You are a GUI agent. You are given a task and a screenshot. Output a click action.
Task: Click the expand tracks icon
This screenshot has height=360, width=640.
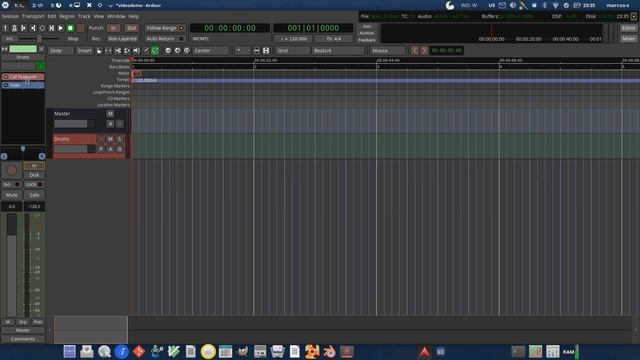tap(266, 51)
